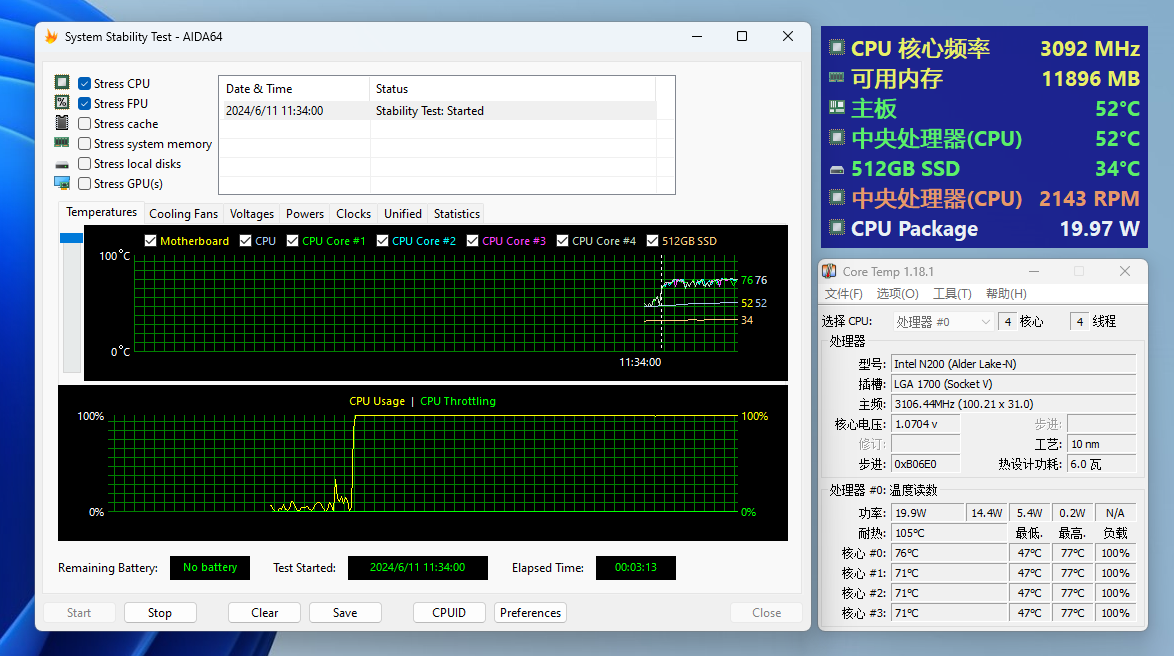Screen dimensions: 1174x656
Task: Click the FPU percent icon beside Stress FPU
Action: (62, 103)
